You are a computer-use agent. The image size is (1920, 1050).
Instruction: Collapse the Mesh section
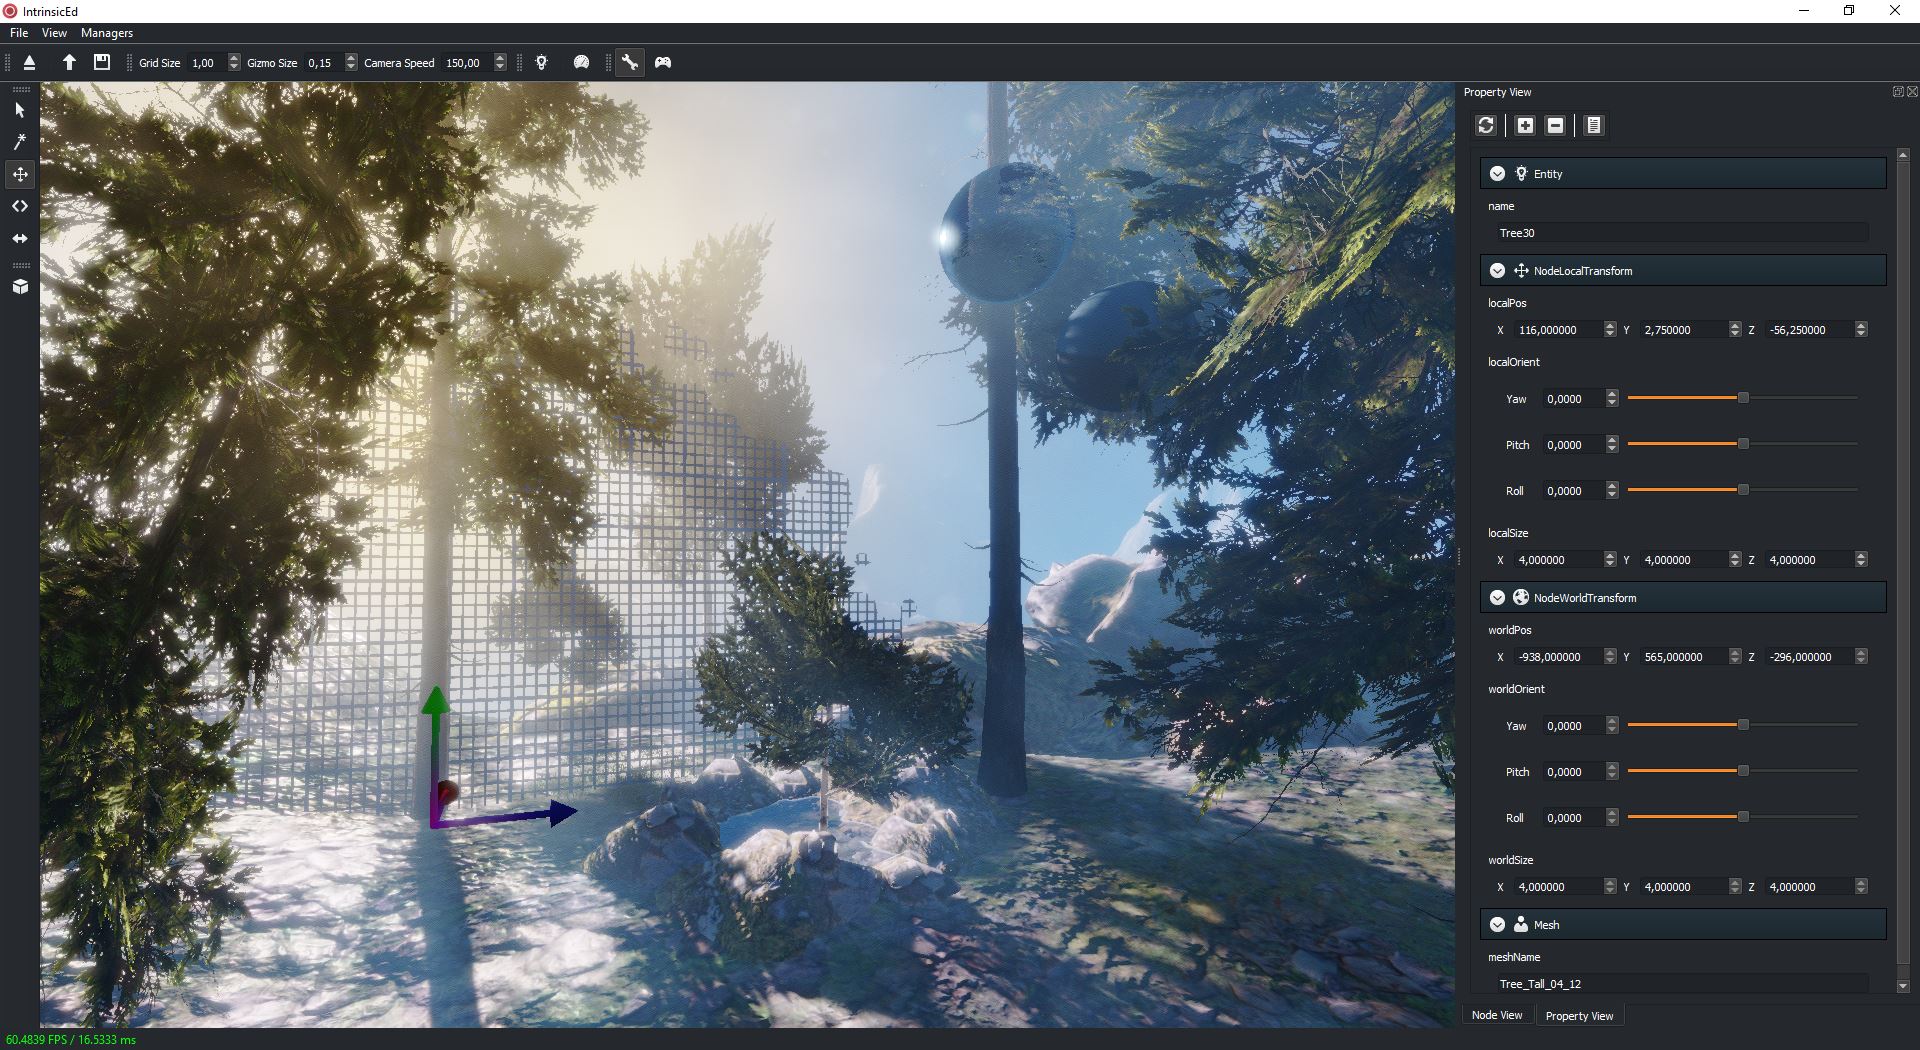coord(1497,924)
